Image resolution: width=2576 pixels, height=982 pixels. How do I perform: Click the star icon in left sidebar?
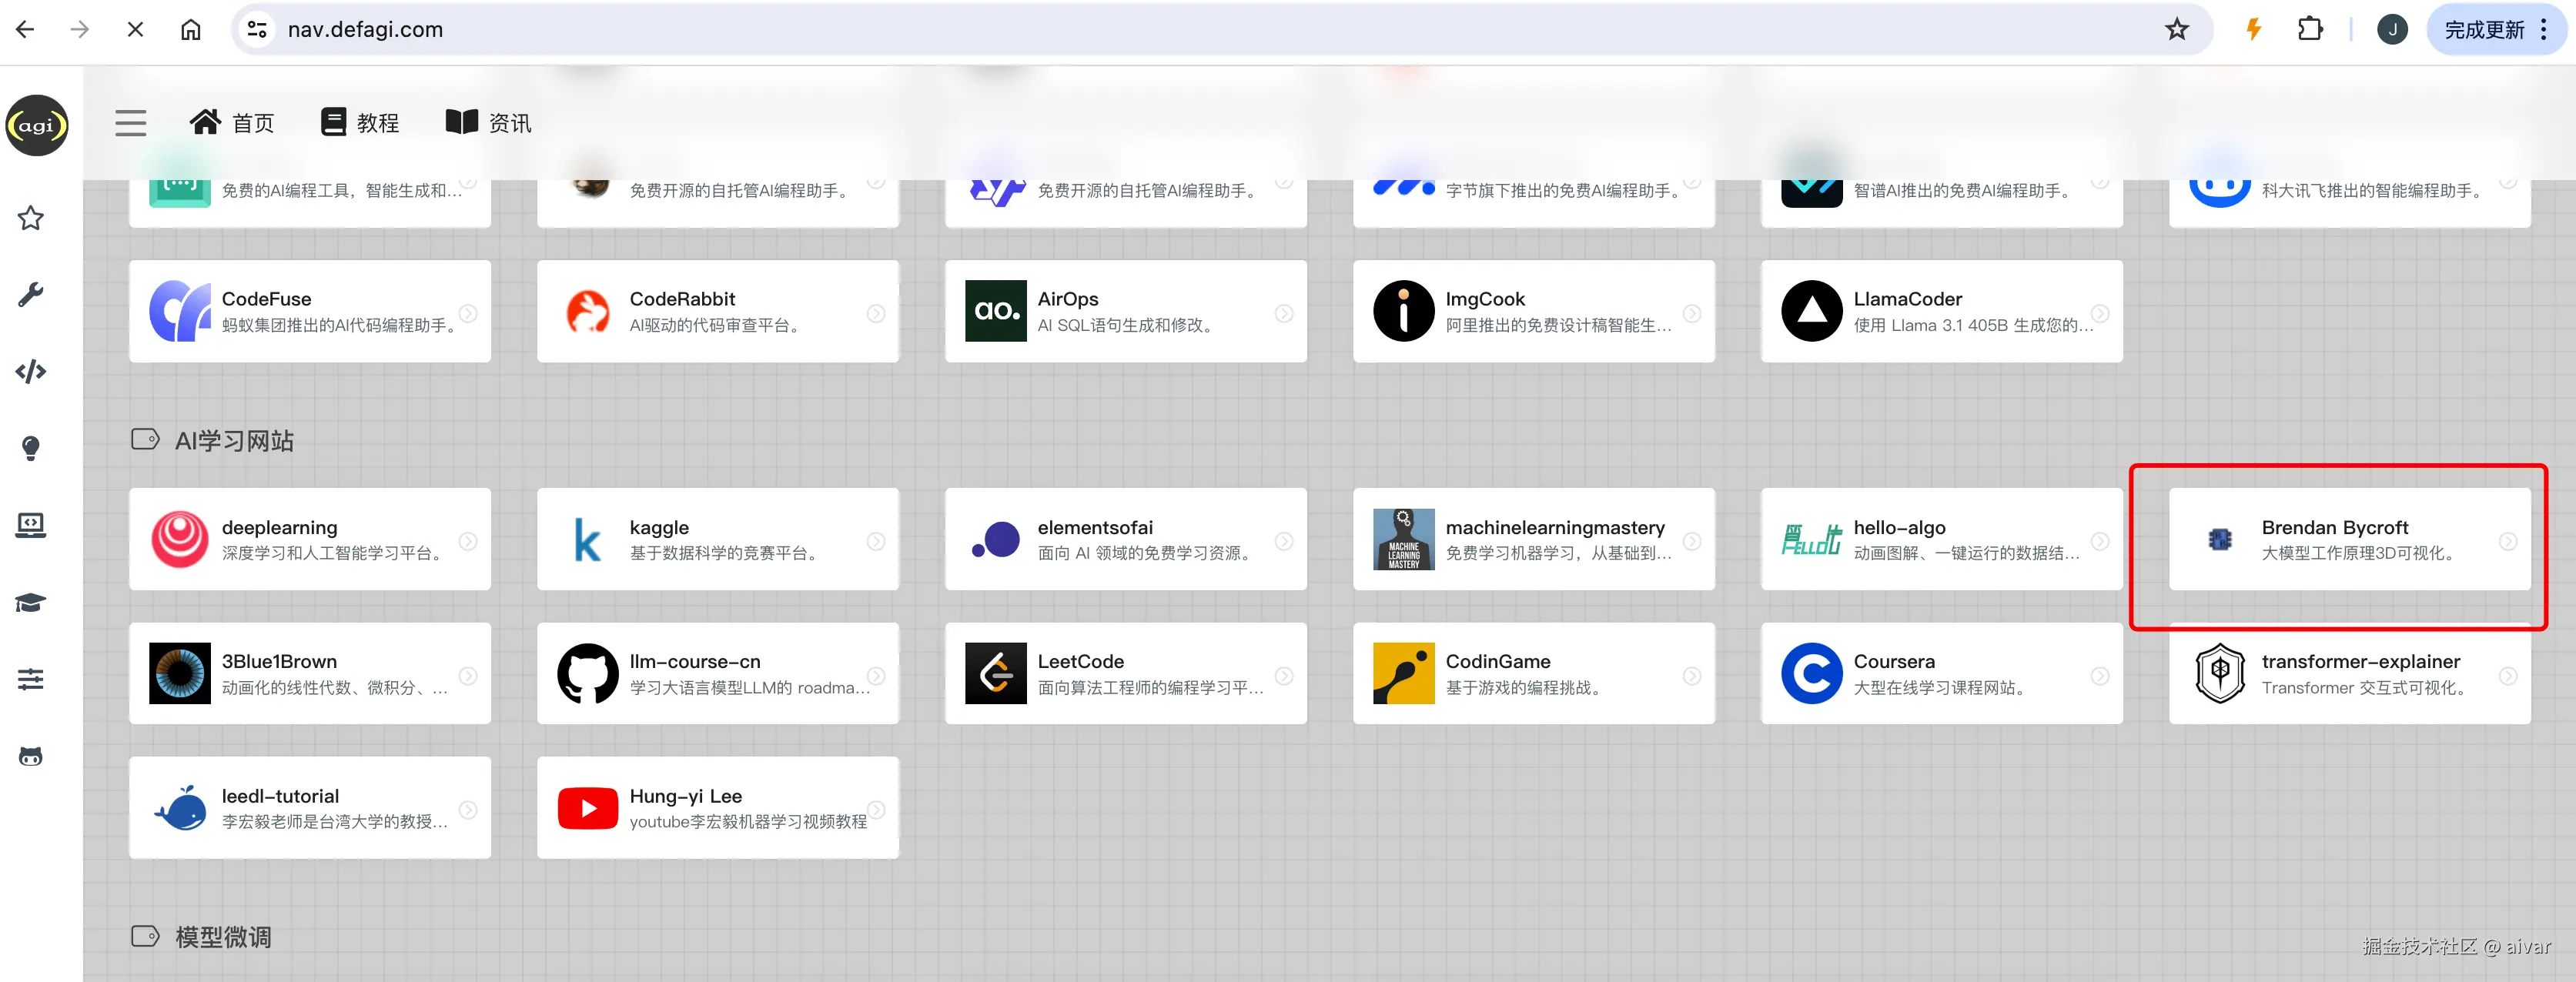31,218
